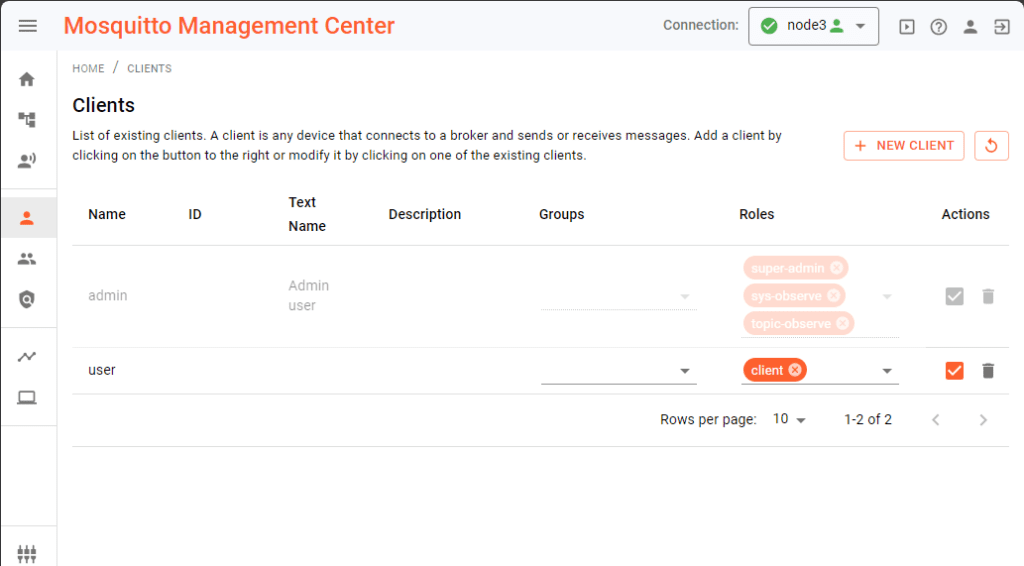The height and width of the screenshot is (566, 1024).
Task: Click the refresh clients list button
Action: pos(991,146)
